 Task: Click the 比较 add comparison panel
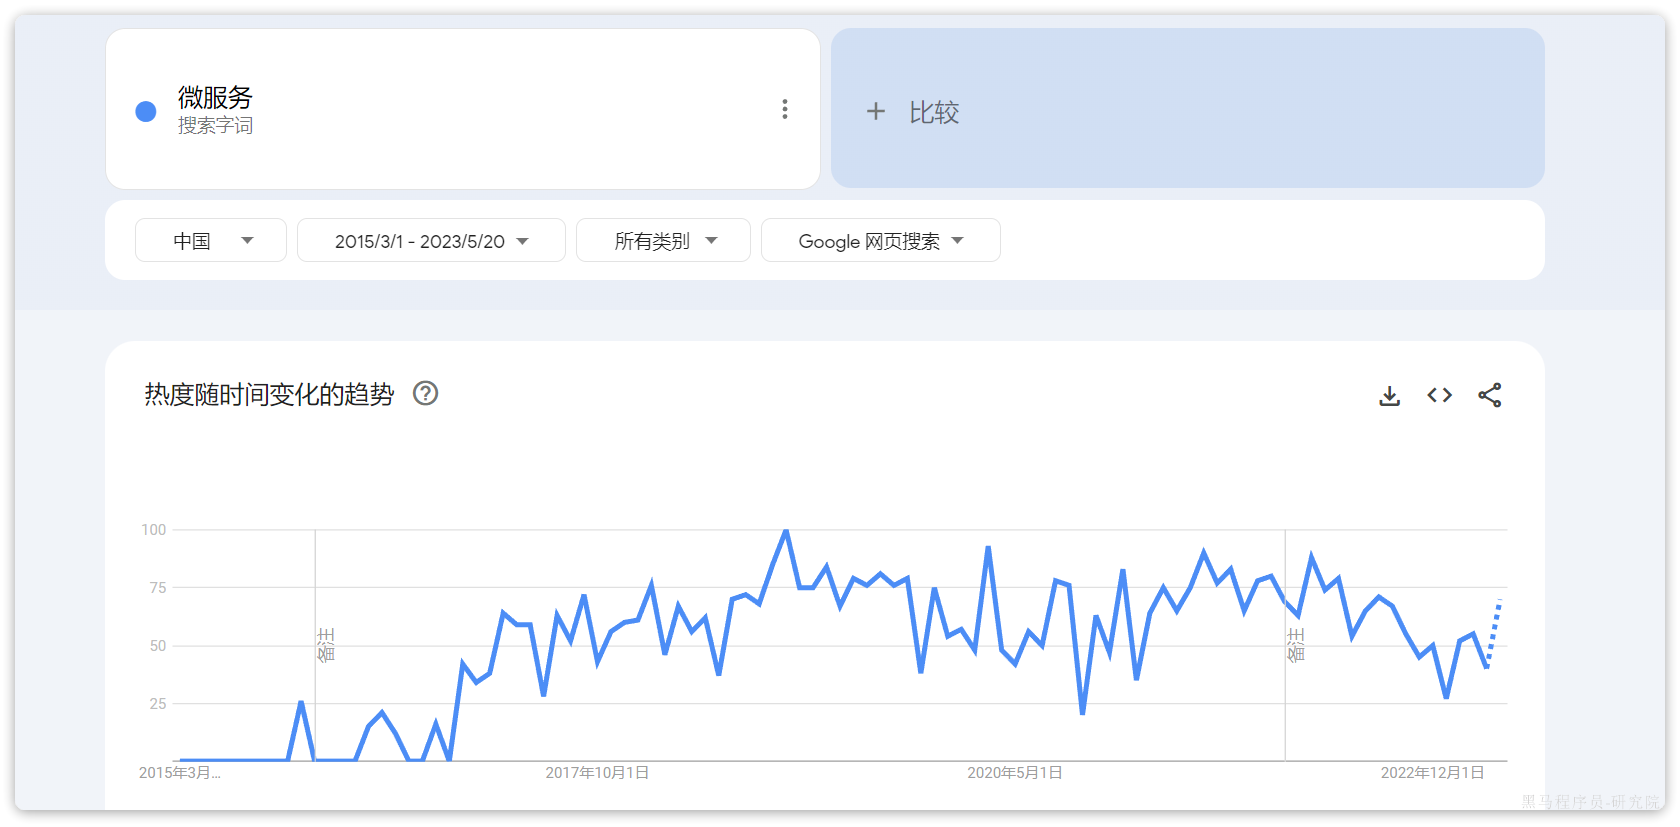point(1187,109)
